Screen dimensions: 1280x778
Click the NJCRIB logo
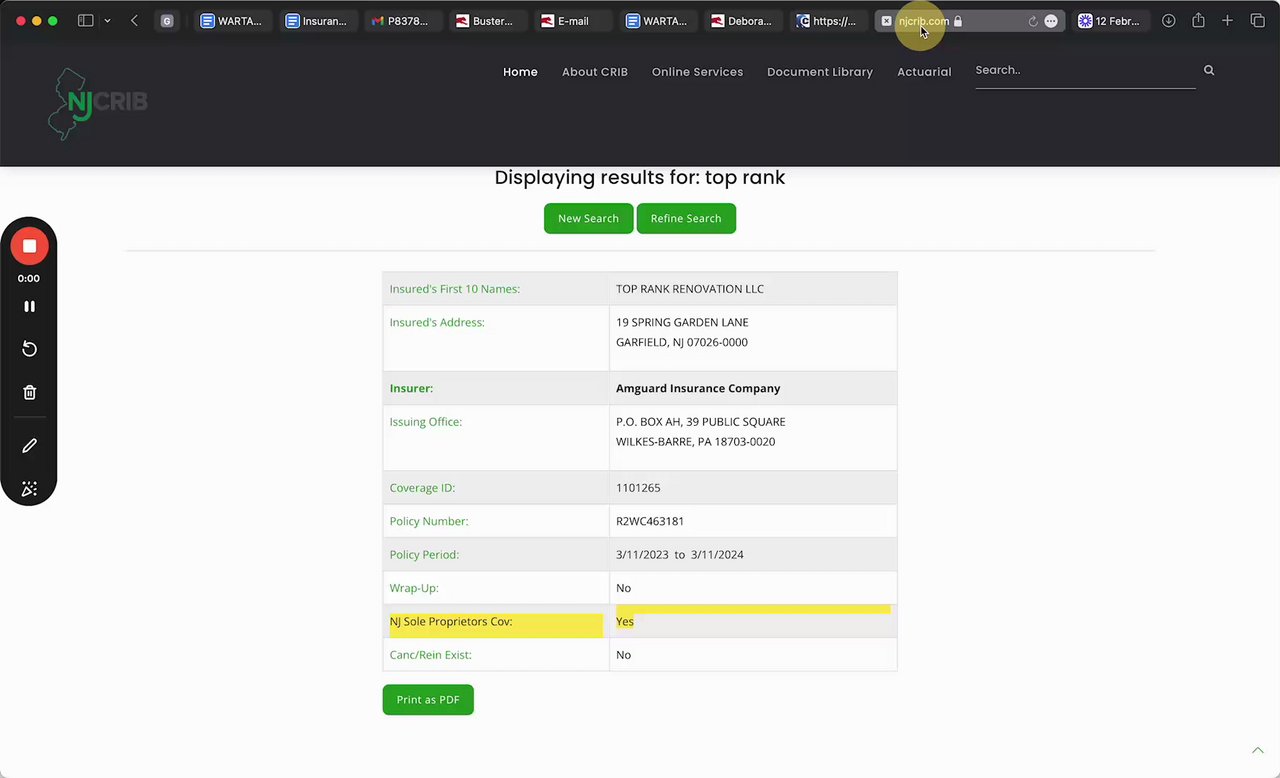coord(97,104)
